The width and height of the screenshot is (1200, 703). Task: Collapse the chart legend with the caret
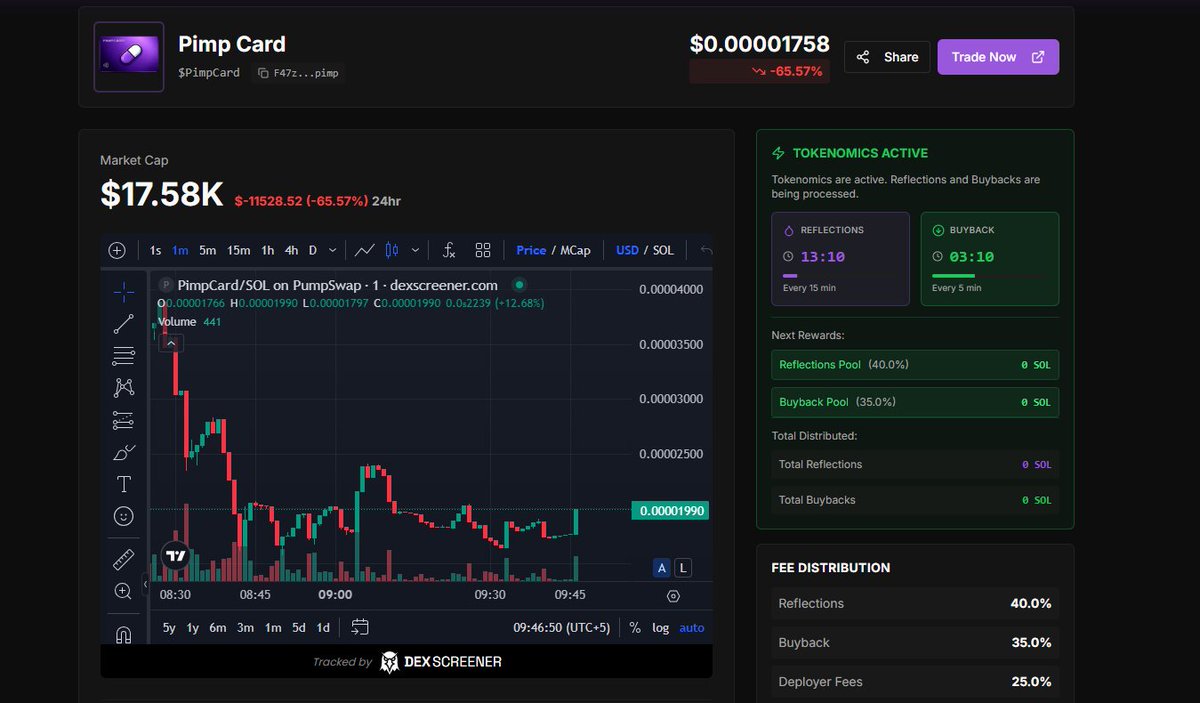(x=171, y=342)
